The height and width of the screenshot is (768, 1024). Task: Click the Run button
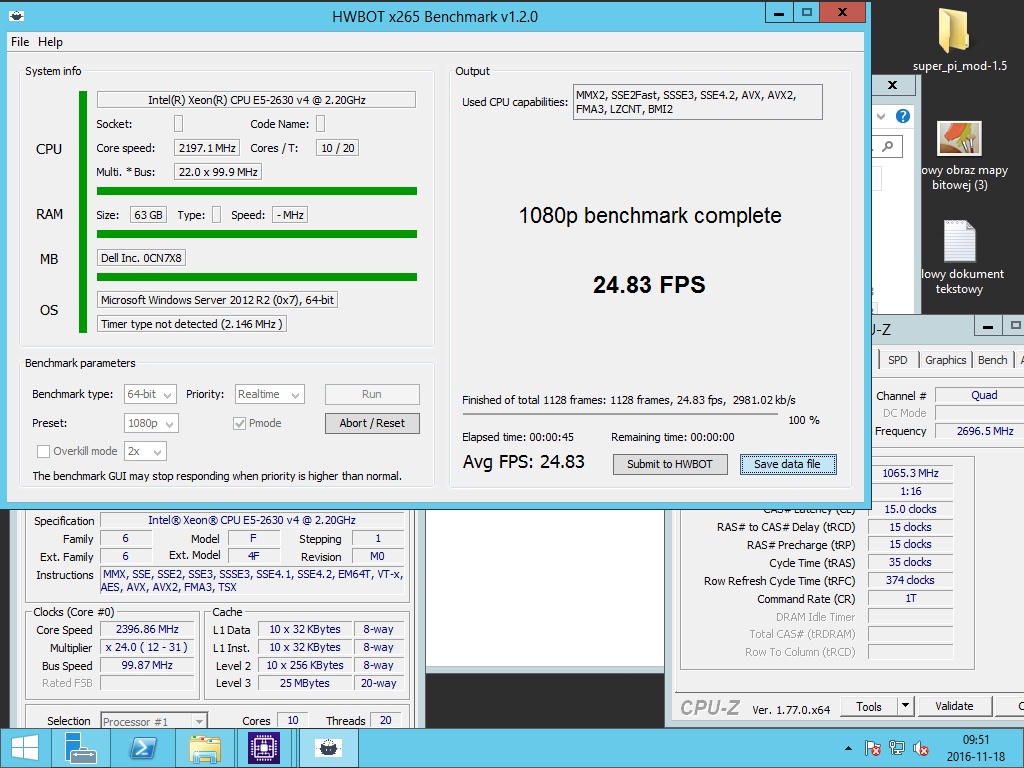372,394
